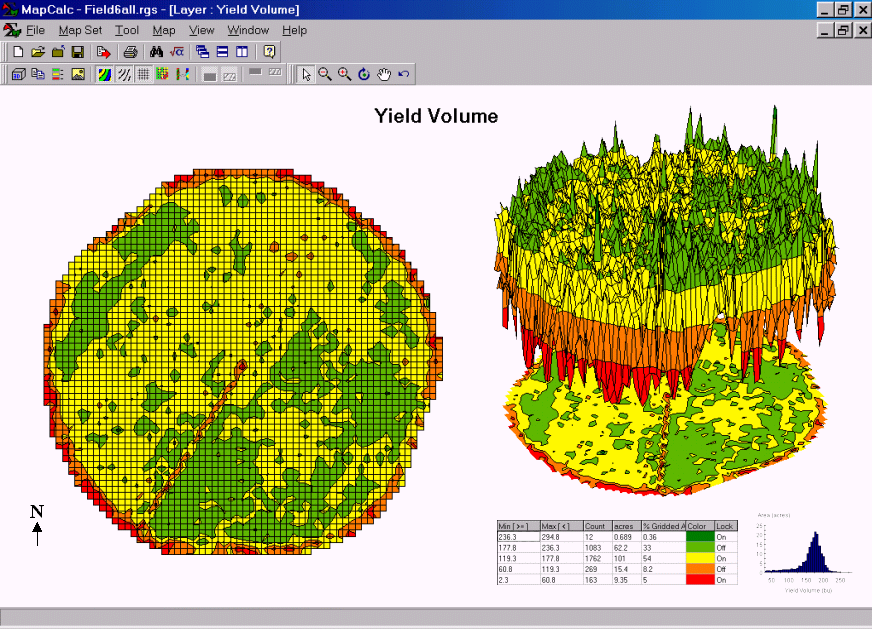Image resolution: width=872 pixels, height=629 pixels.
Task: Select the zoom in magnifier tool
Action: tap(344, 74)
